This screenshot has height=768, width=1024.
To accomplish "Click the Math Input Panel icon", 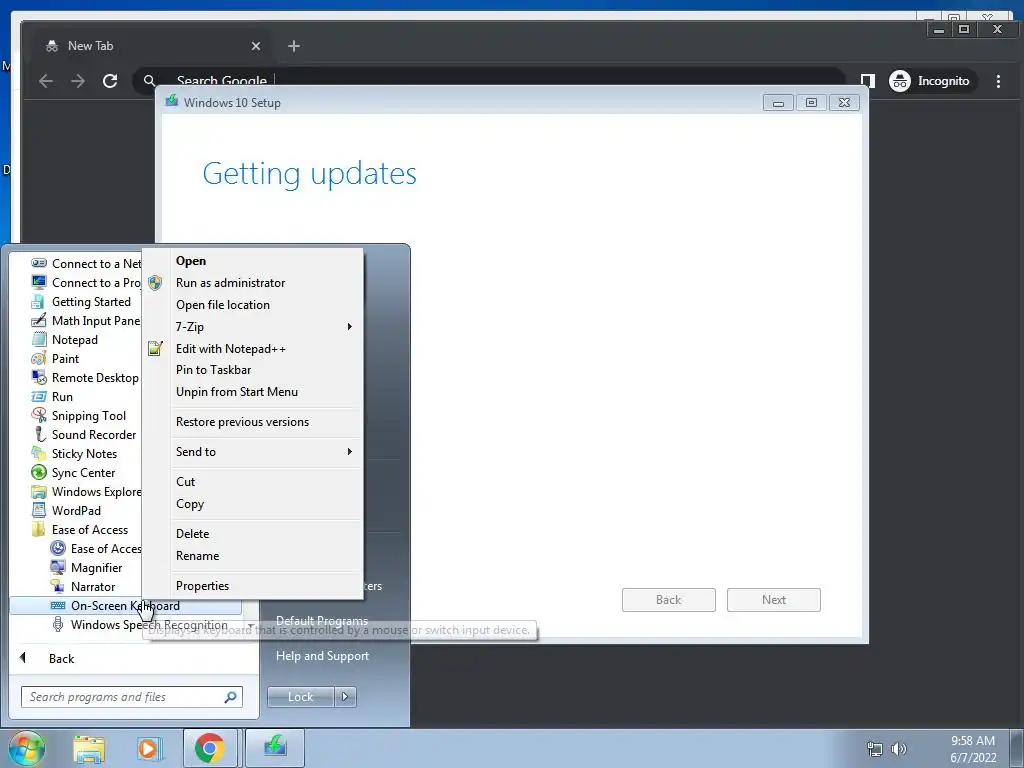I will point(39,321).
